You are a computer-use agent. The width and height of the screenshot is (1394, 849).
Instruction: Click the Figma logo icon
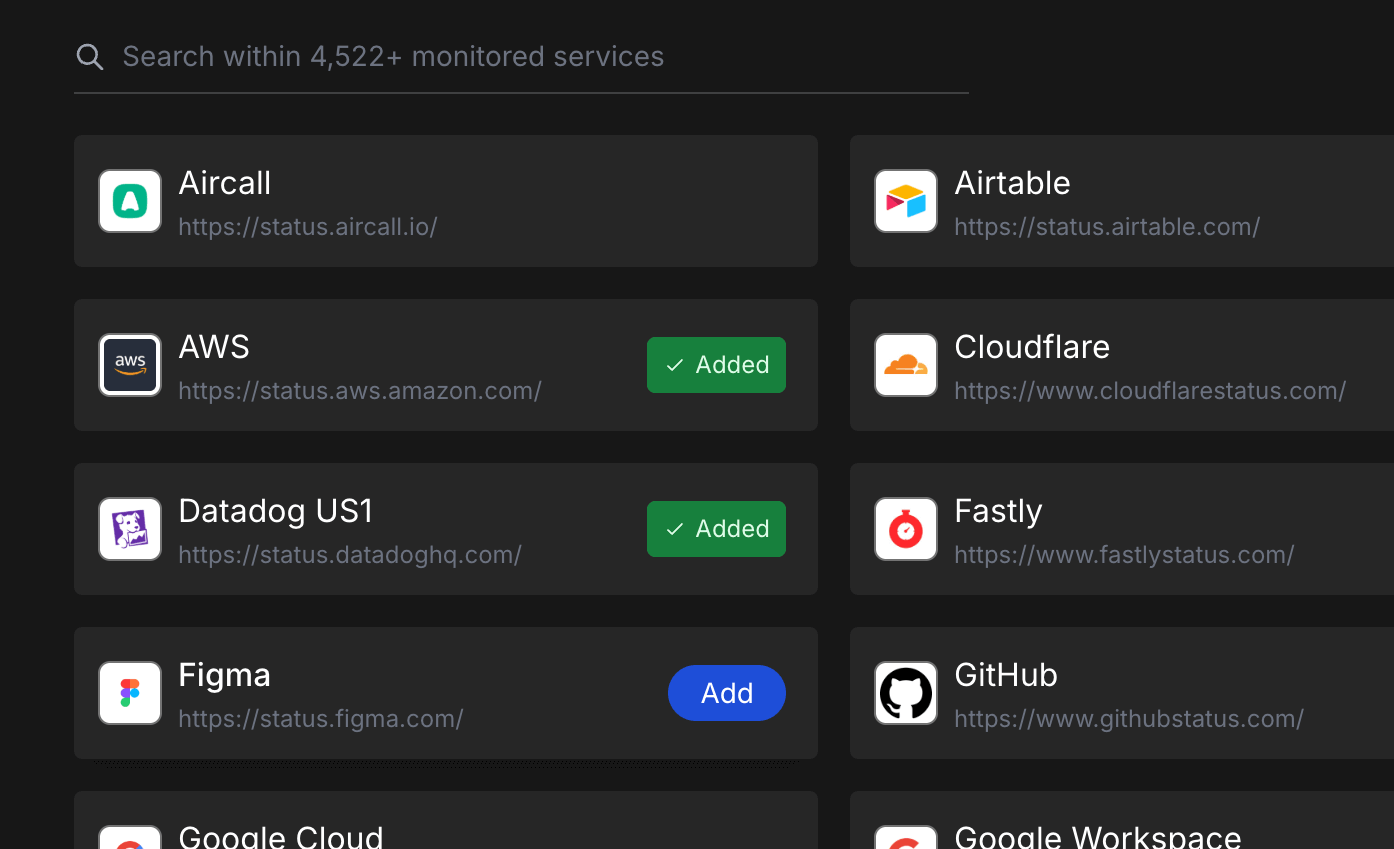coord(130,693)
